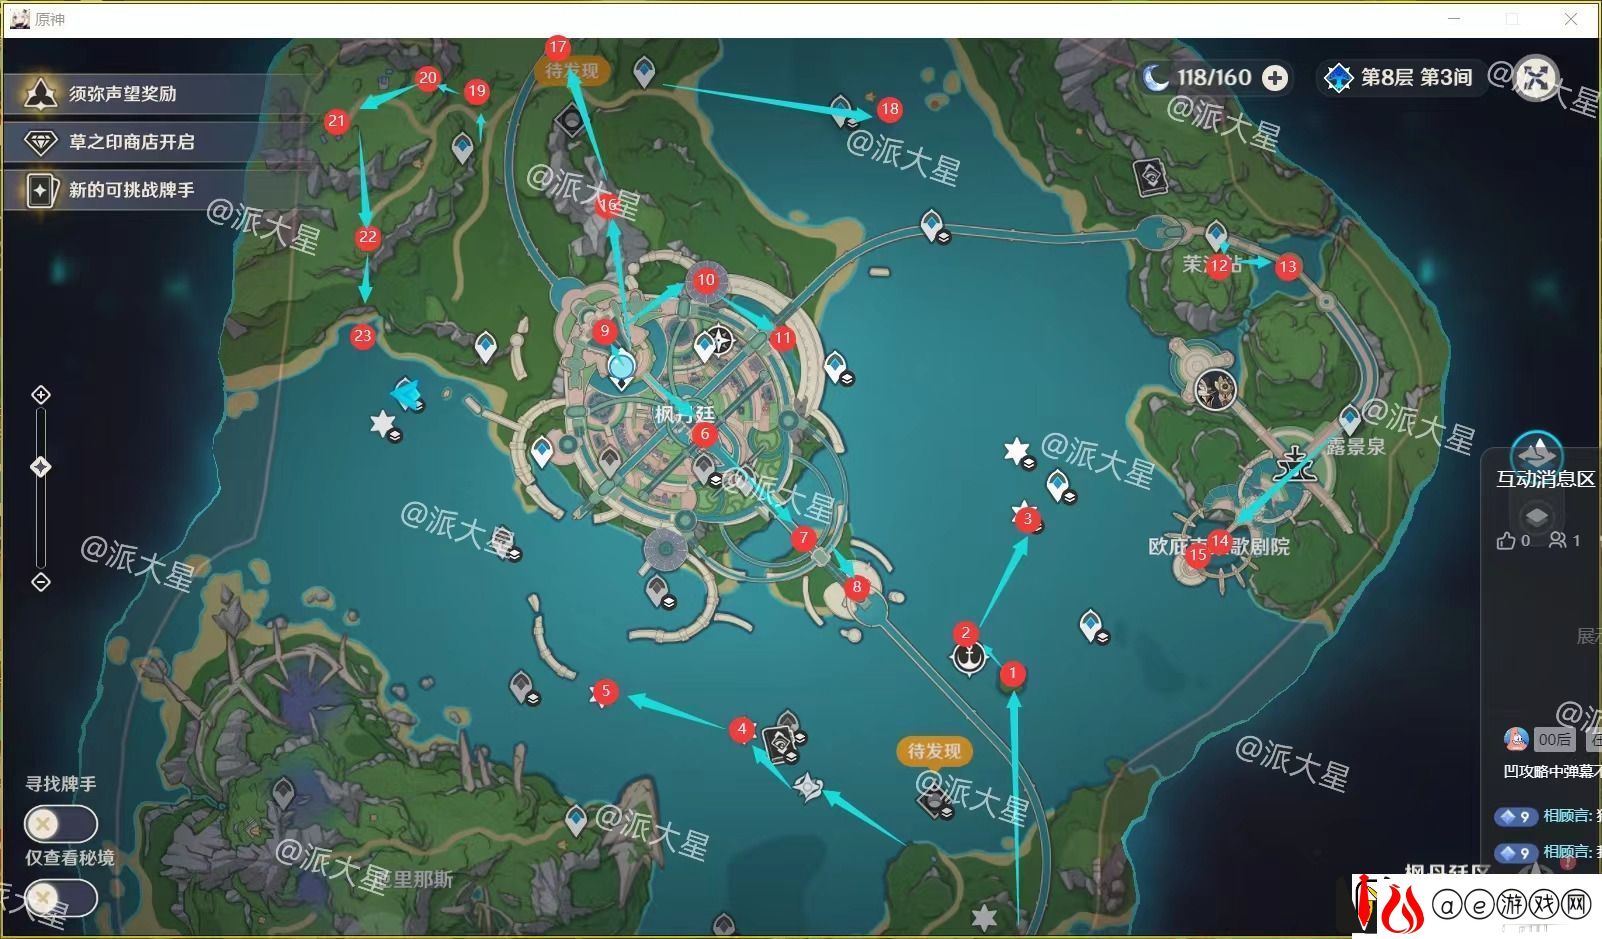Select the waypoint right of upper 待发现 label
1602x939 pixels.
coord(645,71)
